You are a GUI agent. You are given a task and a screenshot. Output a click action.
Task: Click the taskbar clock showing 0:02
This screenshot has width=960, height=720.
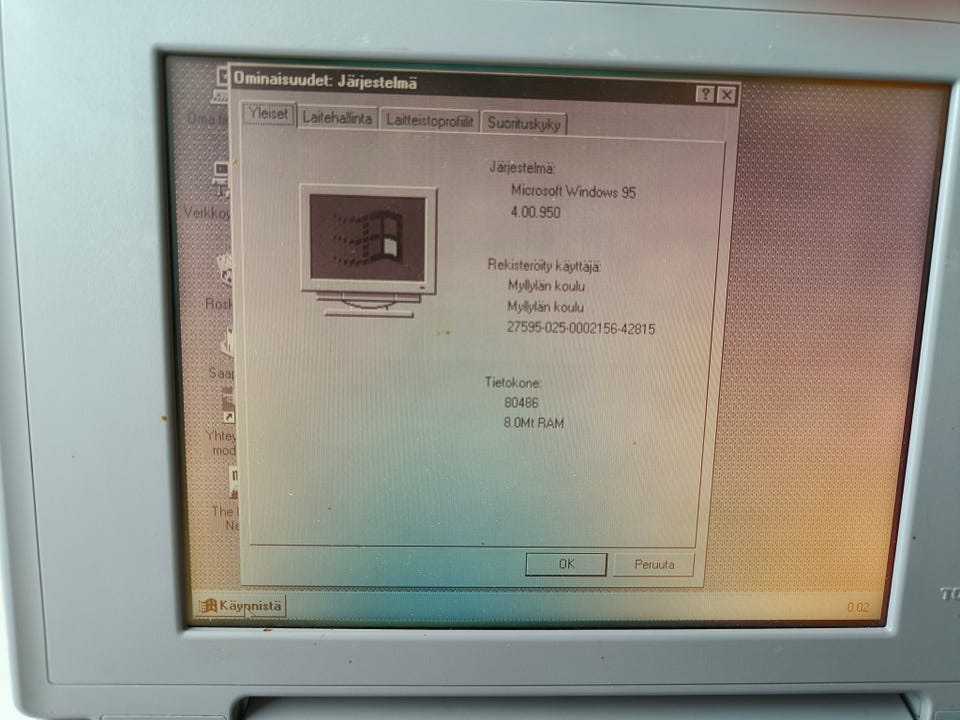[x=858, y=607]
